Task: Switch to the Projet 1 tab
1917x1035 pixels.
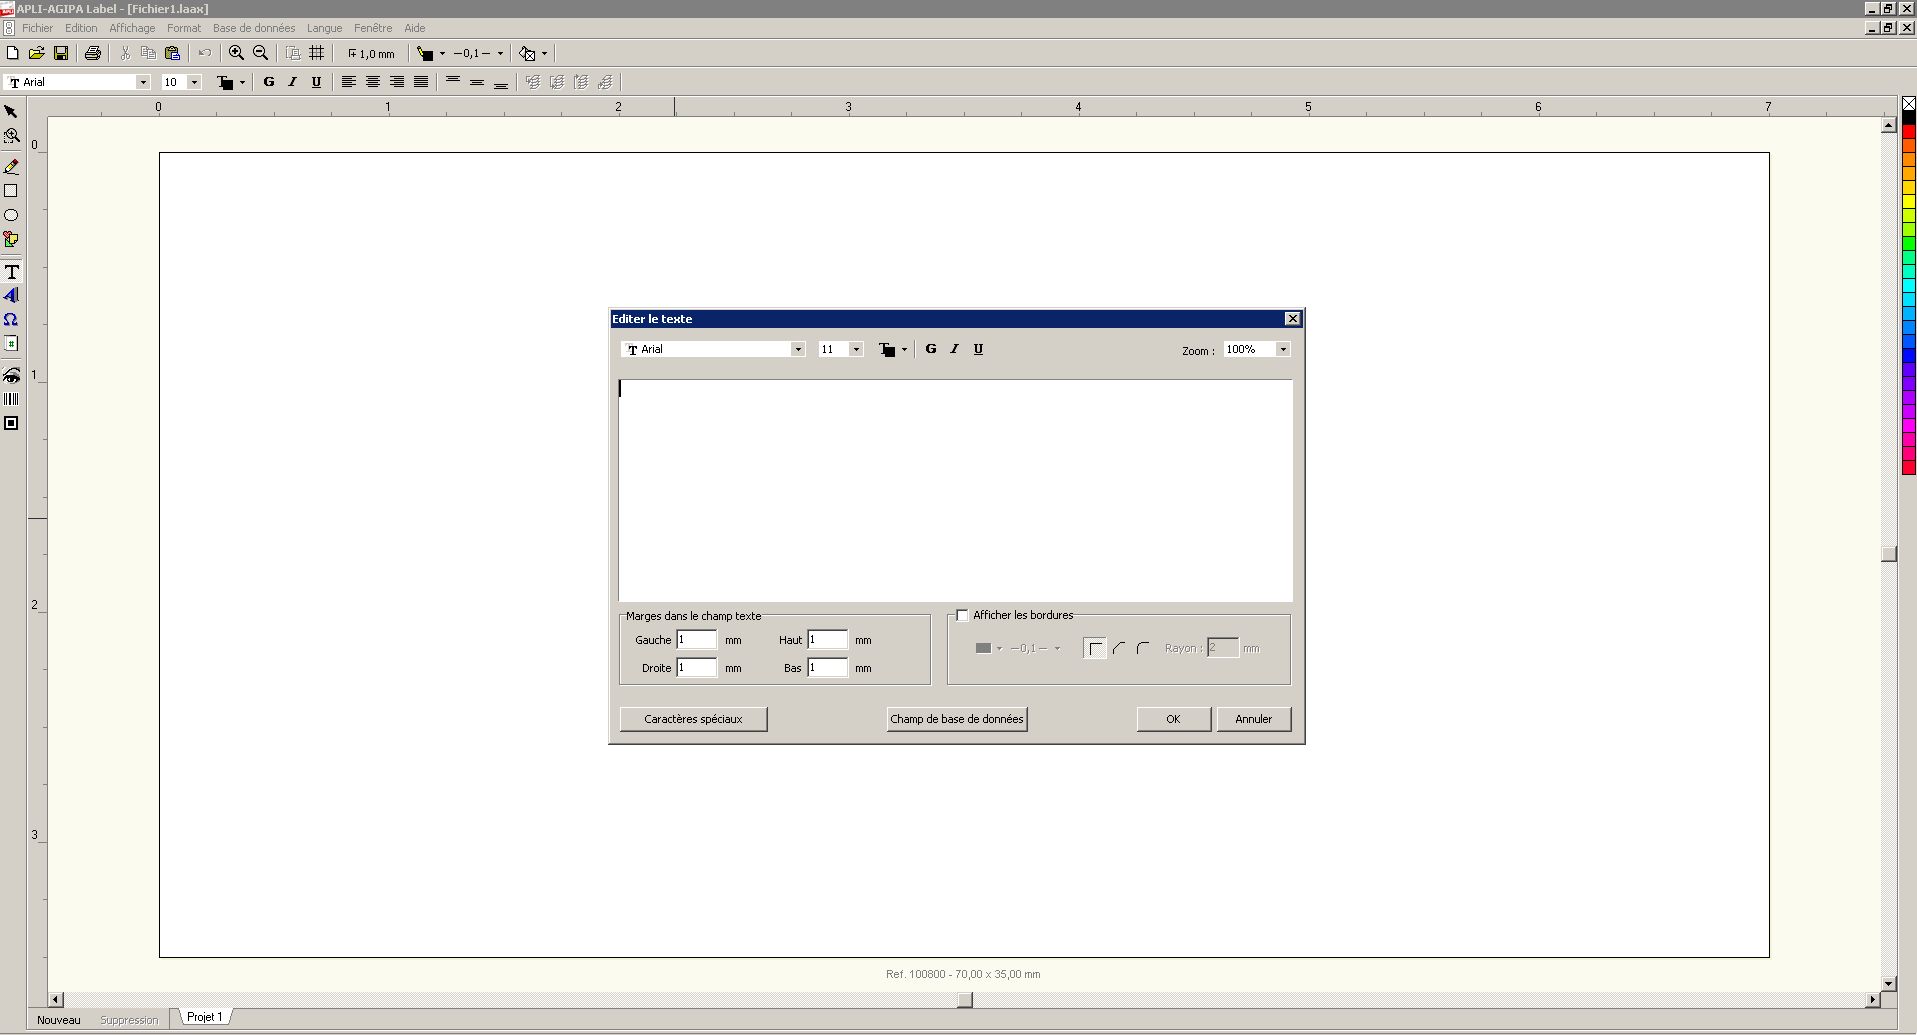Action: (204, 1017)
